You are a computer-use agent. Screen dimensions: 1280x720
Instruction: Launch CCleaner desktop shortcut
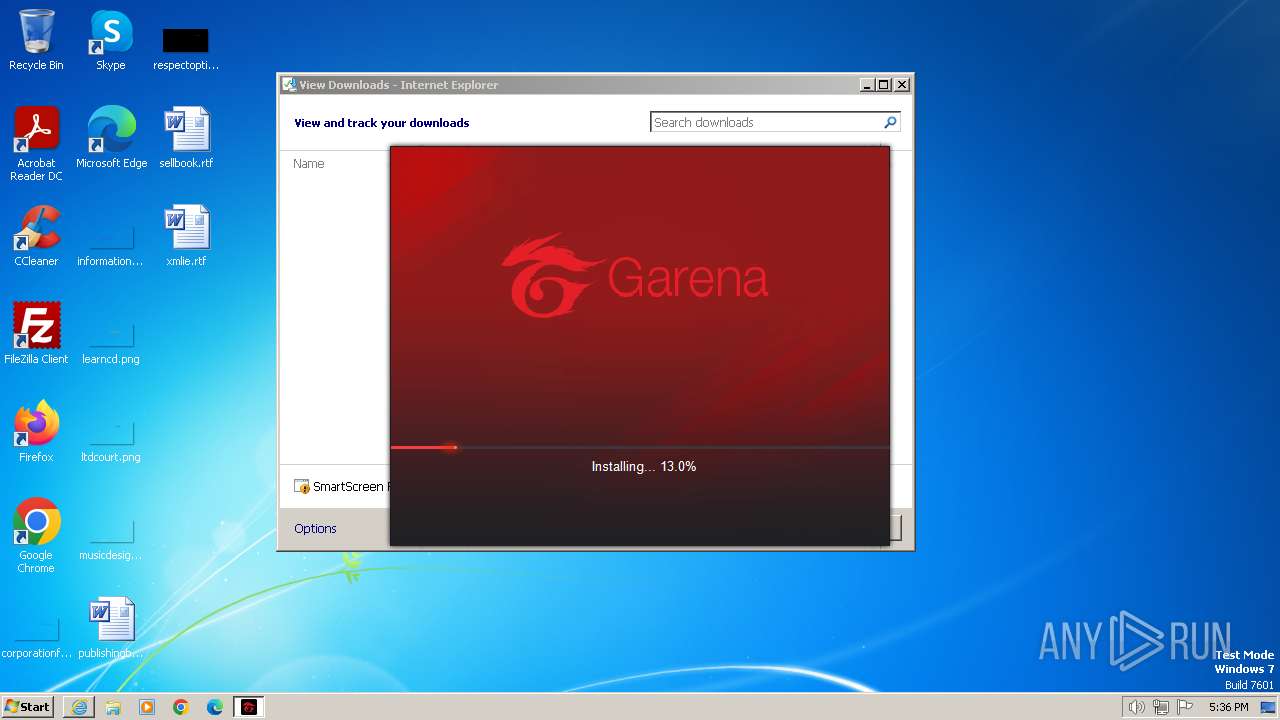(36, 236)
